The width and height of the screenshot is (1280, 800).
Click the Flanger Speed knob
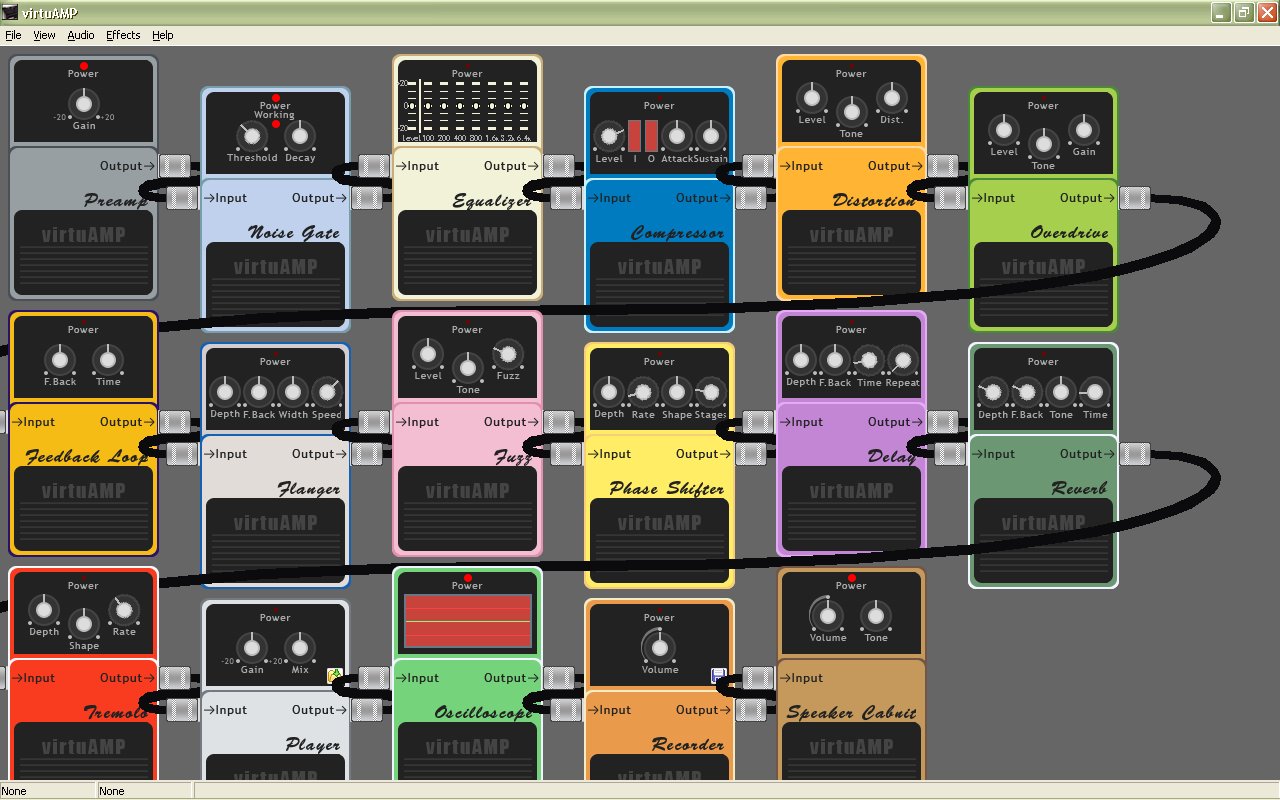[326, 392]
